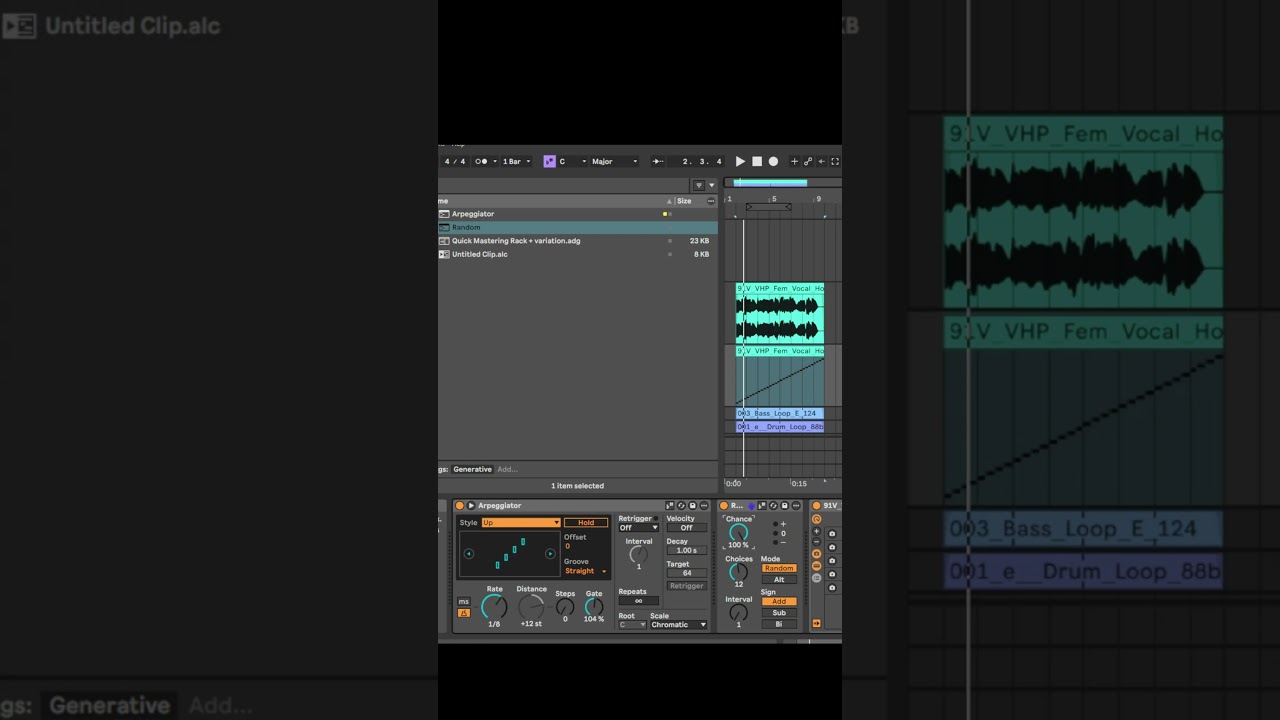1280x720 pixels.
Task: Click the Sub sign button
Action: coord(779,613)
